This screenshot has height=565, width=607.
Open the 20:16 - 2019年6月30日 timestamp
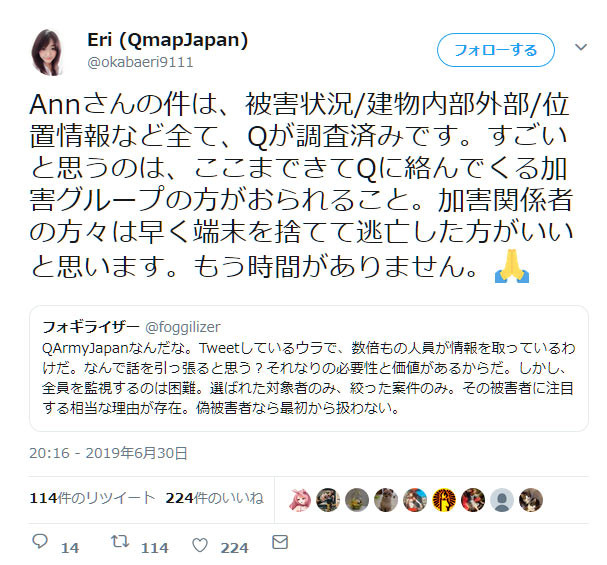[108, 453]
